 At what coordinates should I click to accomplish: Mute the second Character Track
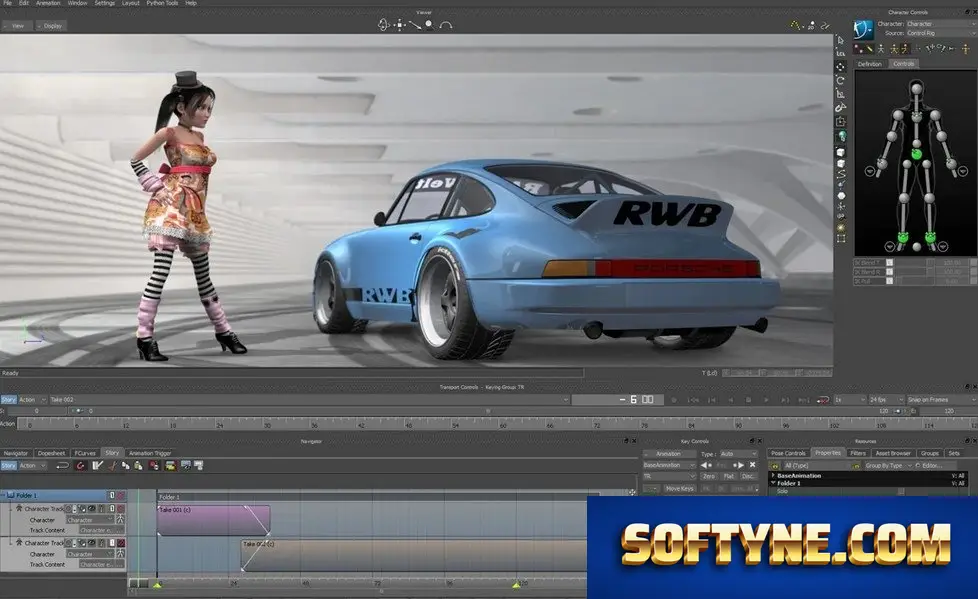tap(121, 543)
